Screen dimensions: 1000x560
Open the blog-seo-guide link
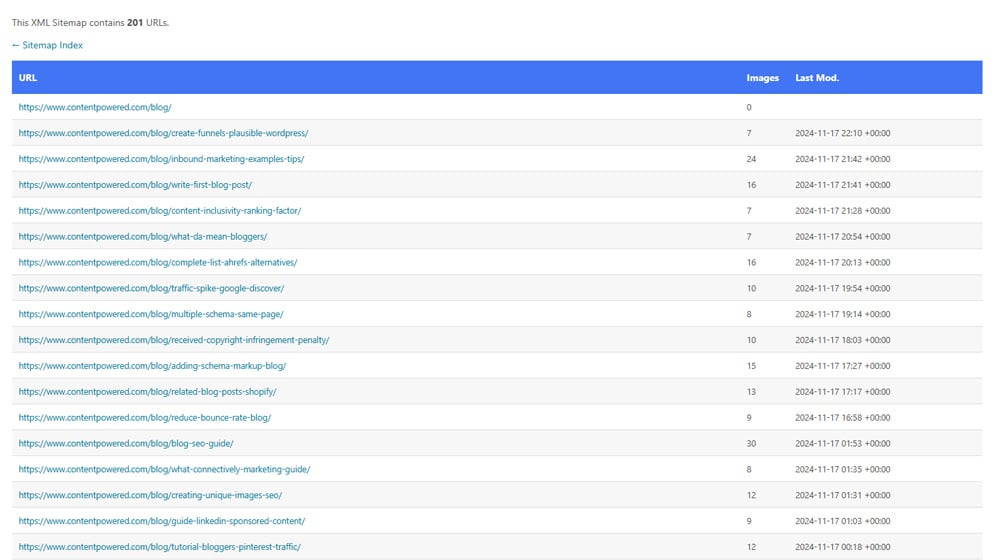[x=126, y=443]
